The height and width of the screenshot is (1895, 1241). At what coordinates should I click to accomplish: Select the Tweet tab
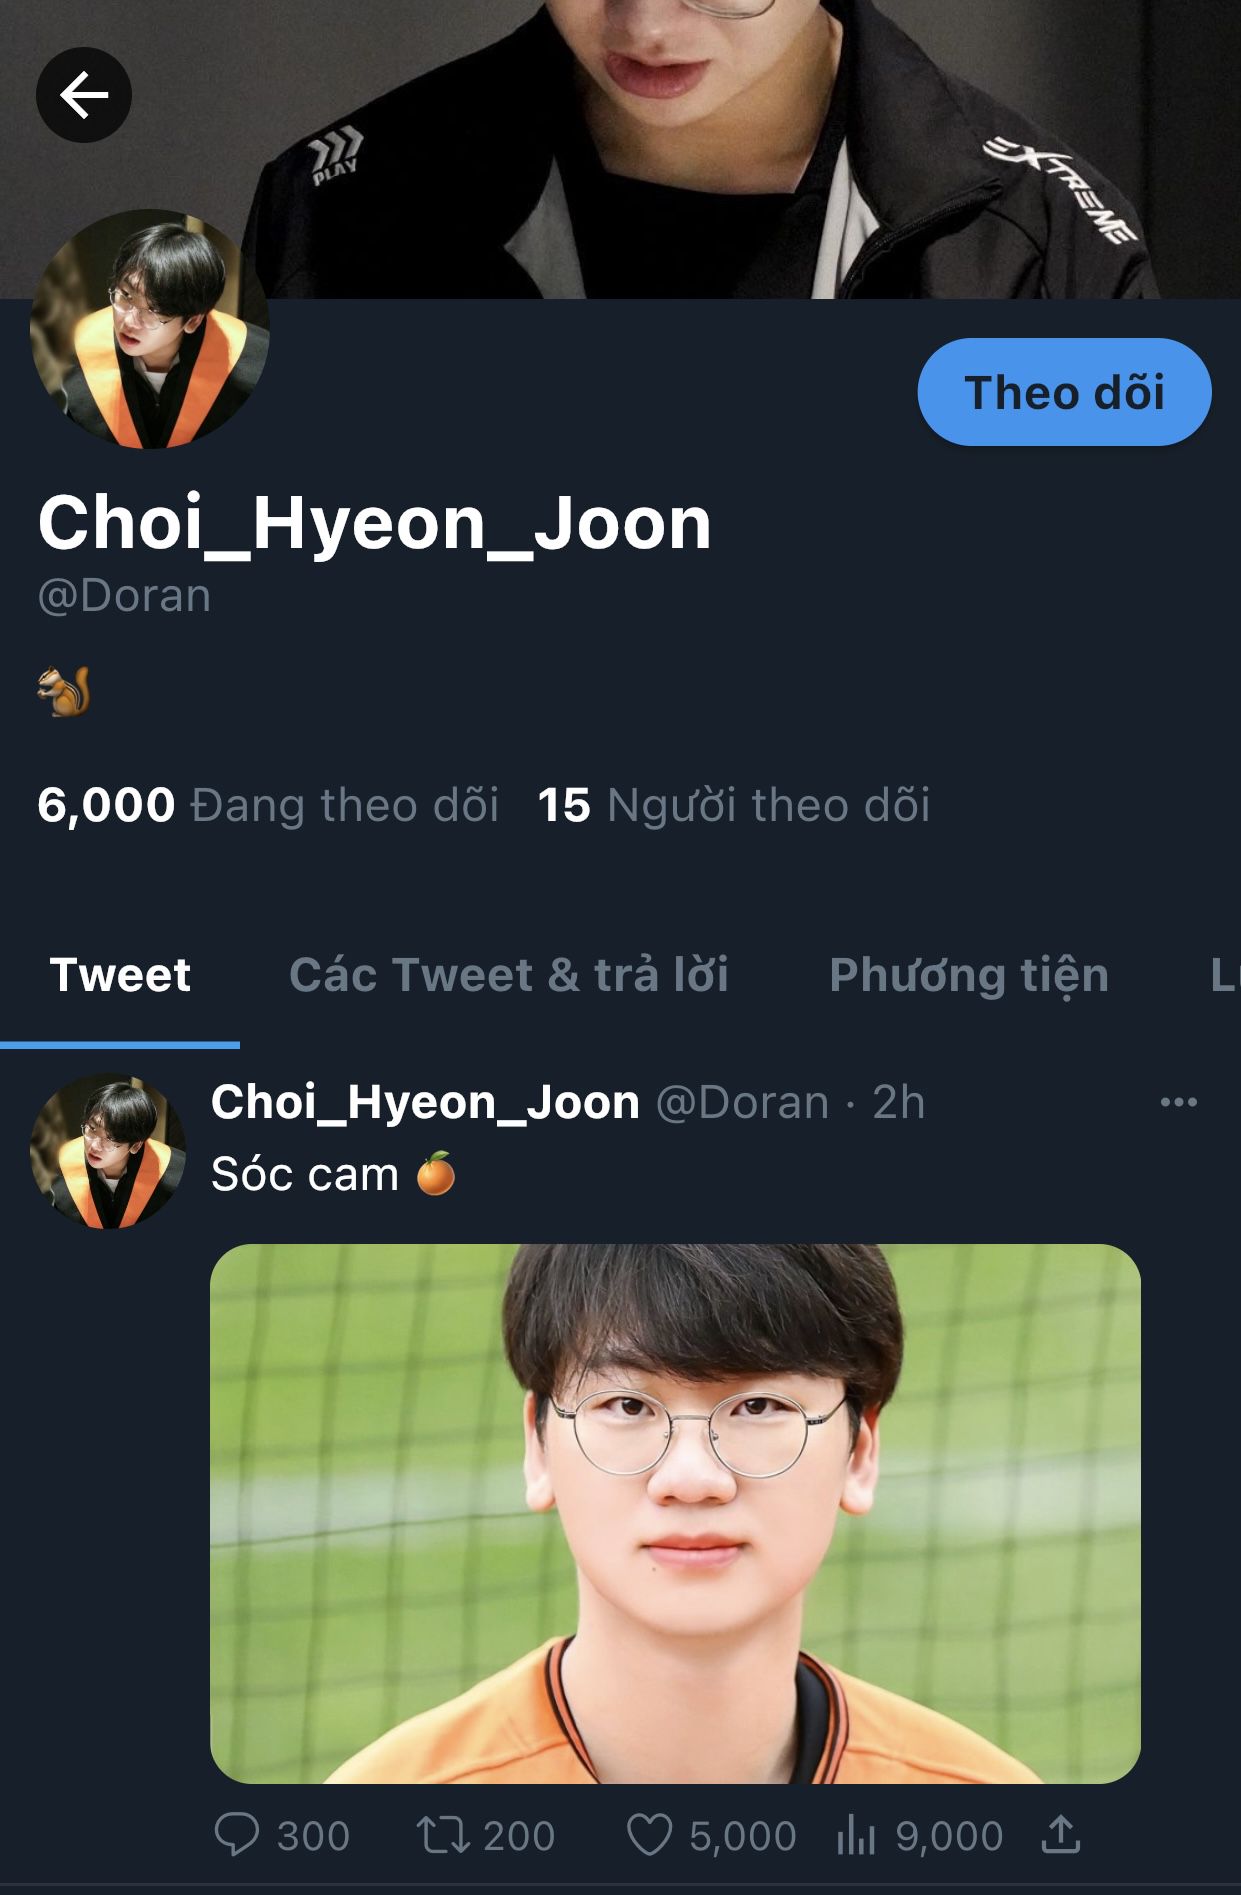[120, 975]
